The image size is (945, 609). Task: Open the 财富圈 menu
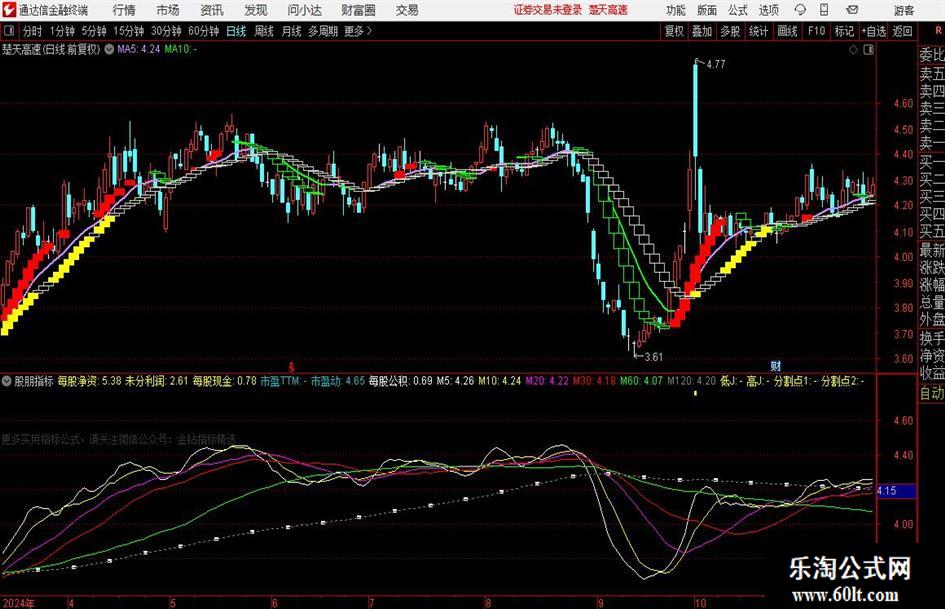[358, 10]
